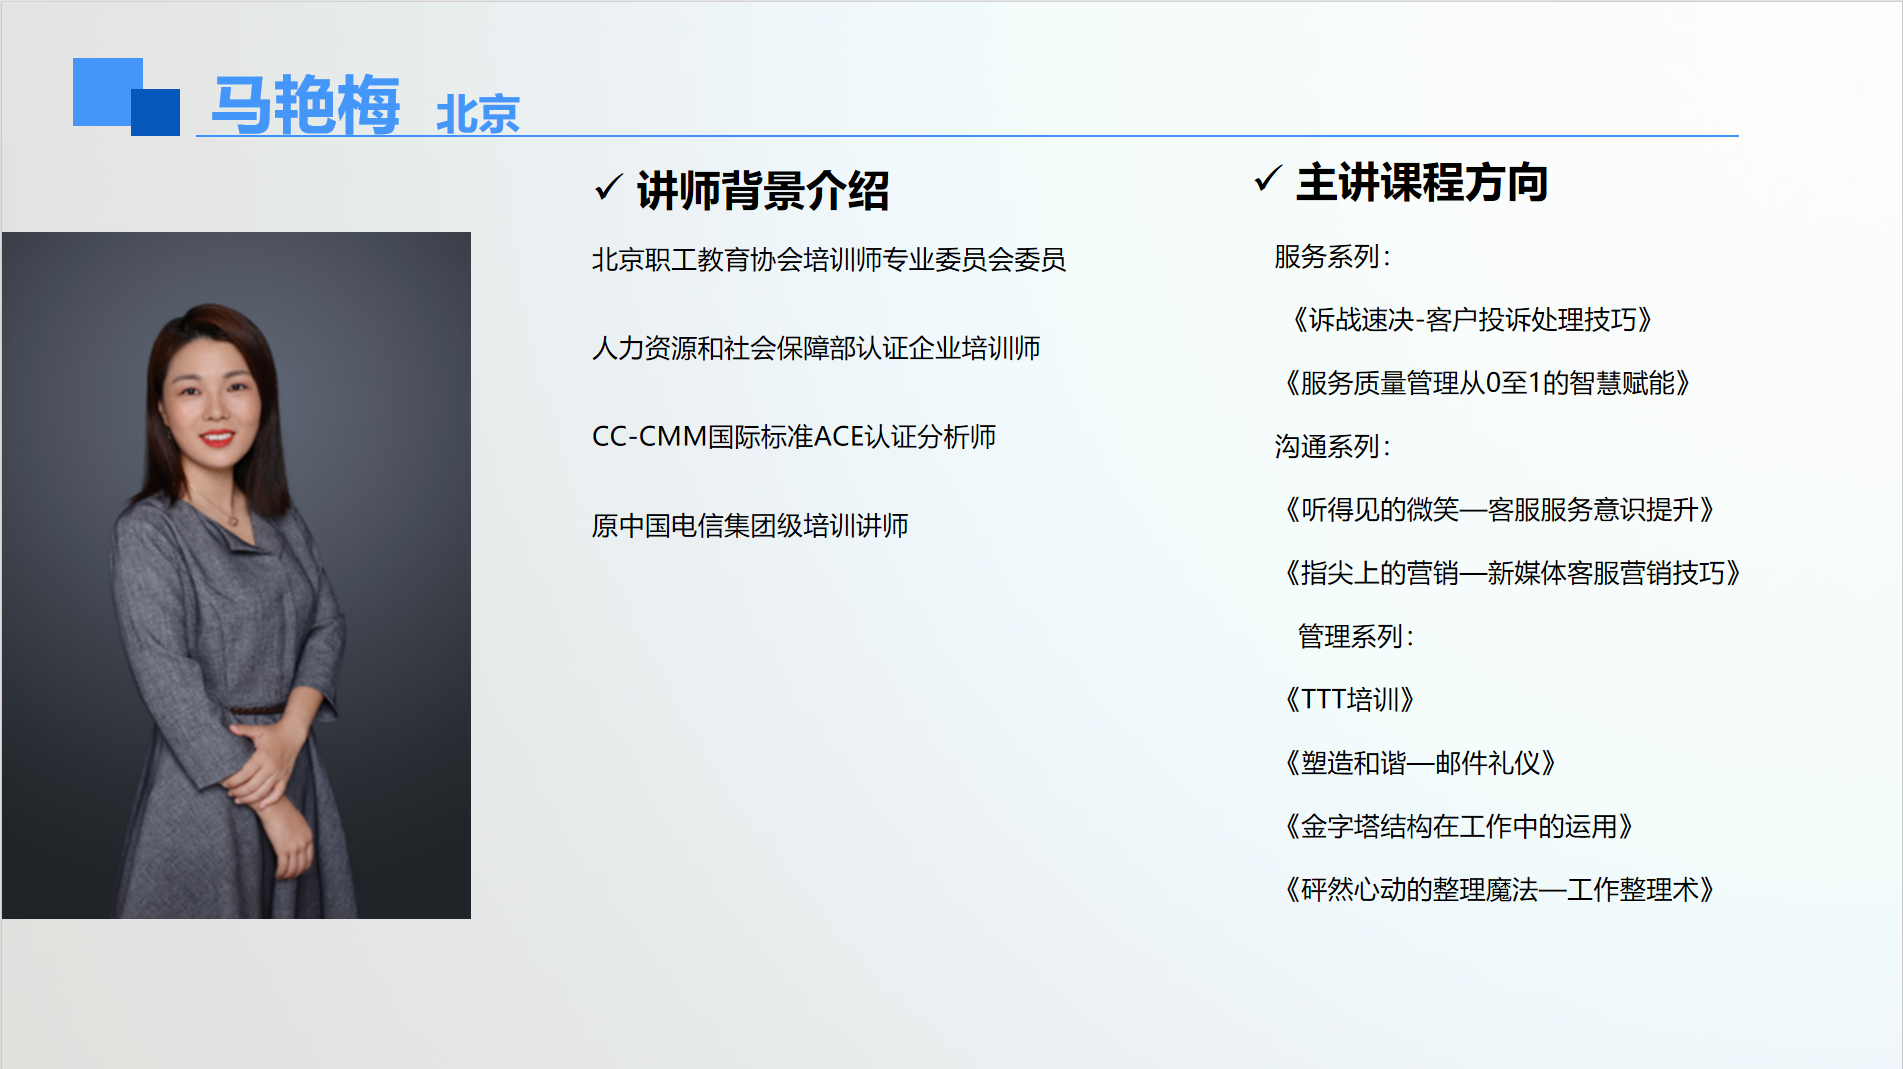Select the name title 马艳梅
The height and width of the screenshot is (1069, 1903).
coord(306,104)
